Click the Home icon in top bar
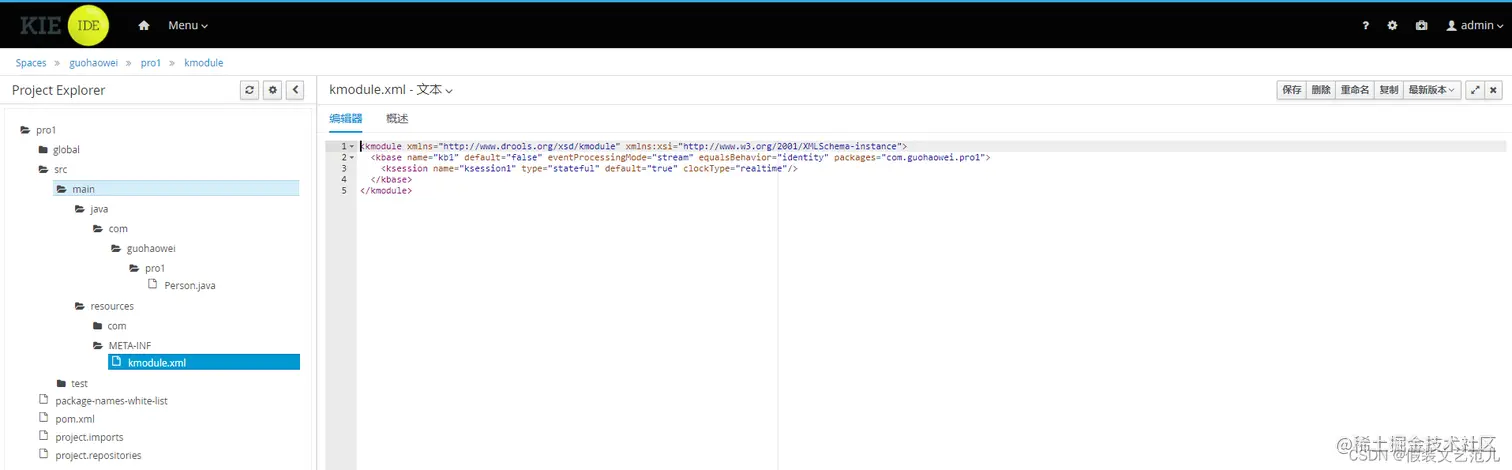1512x470 pixels. click(144, 25)
